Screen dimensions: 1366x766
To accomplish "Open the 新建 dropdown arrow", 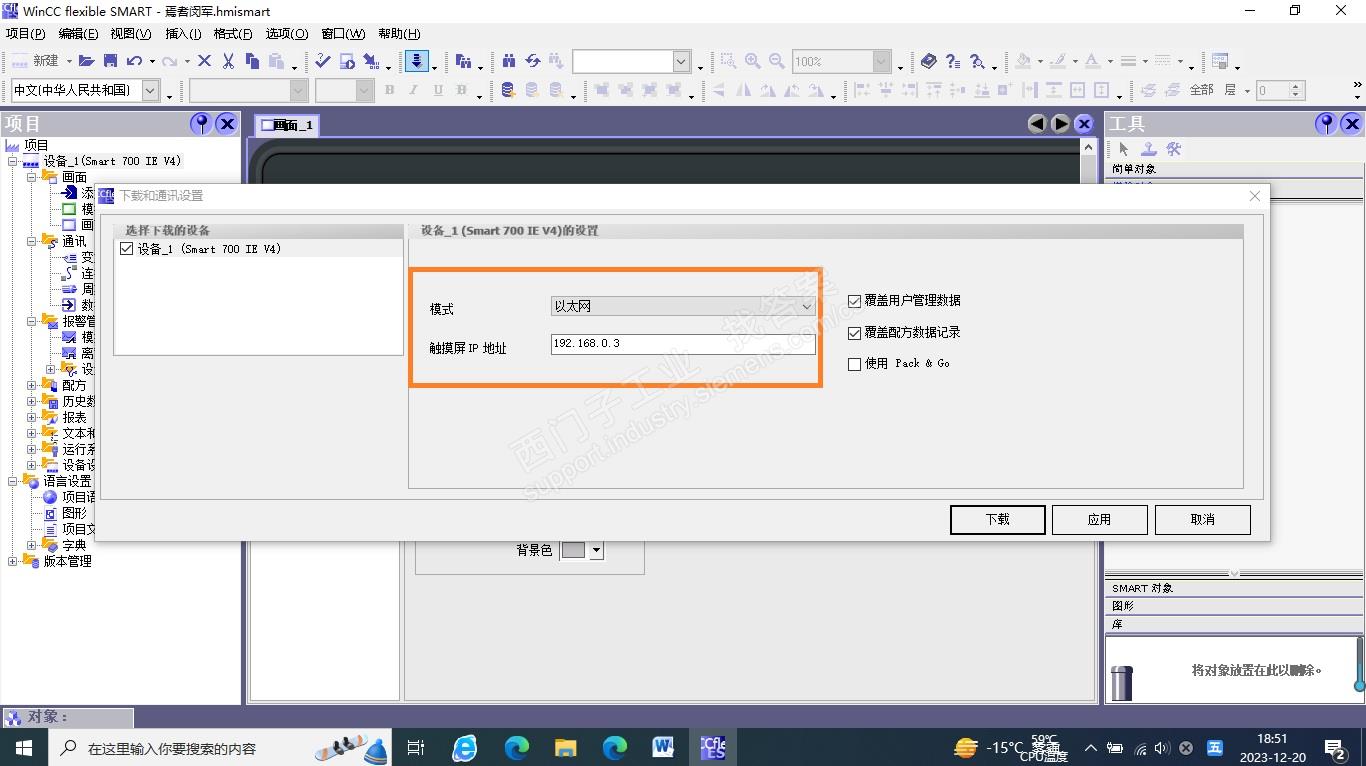I will [68, 62].
